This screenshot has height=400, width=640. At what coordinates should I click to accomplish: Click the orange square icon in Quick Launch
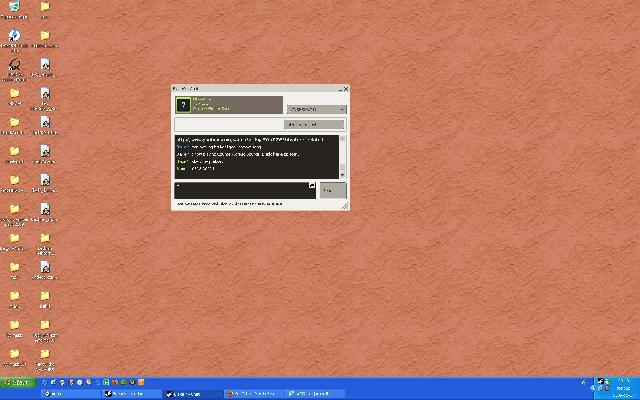click(x=141, y=382)
